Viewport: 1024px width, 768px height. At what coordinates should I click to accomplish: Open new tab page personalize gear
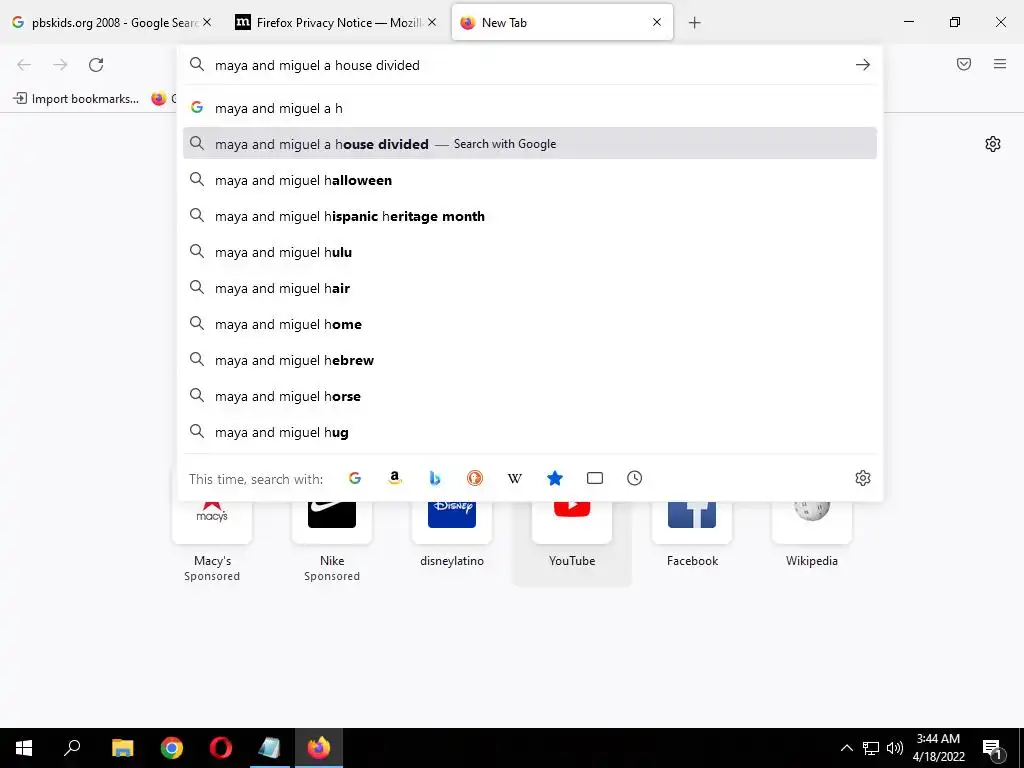point(993,144)
